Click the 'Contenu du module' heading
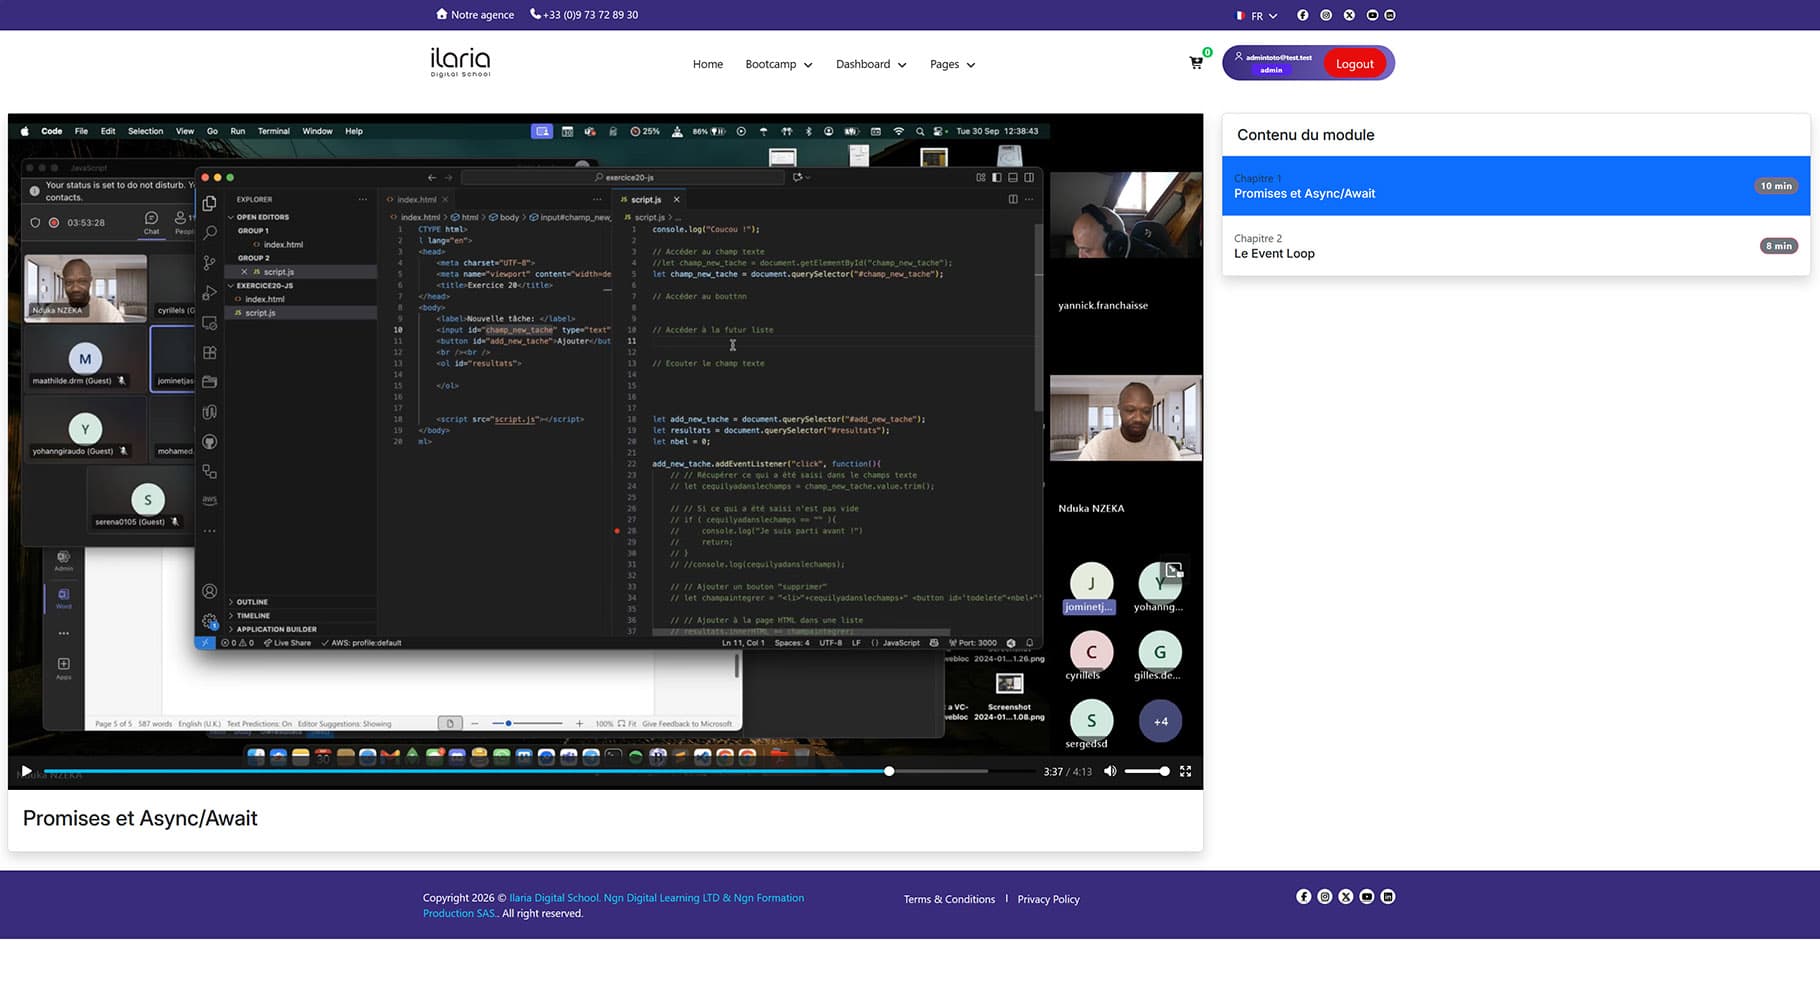Screen dimensions: 1820x993 [1305, 135]
